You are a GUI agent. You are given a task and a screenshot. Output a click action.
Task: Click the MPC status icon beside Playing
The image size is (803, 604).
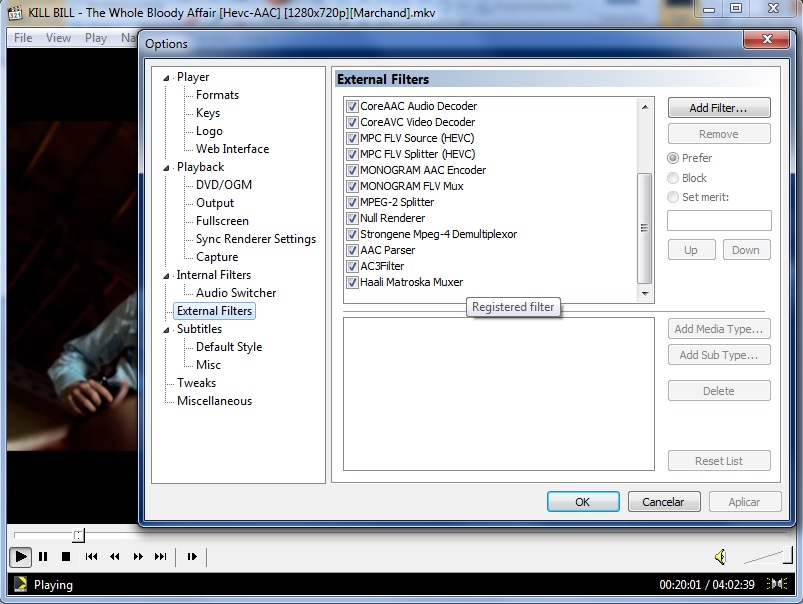coord(20,585)
